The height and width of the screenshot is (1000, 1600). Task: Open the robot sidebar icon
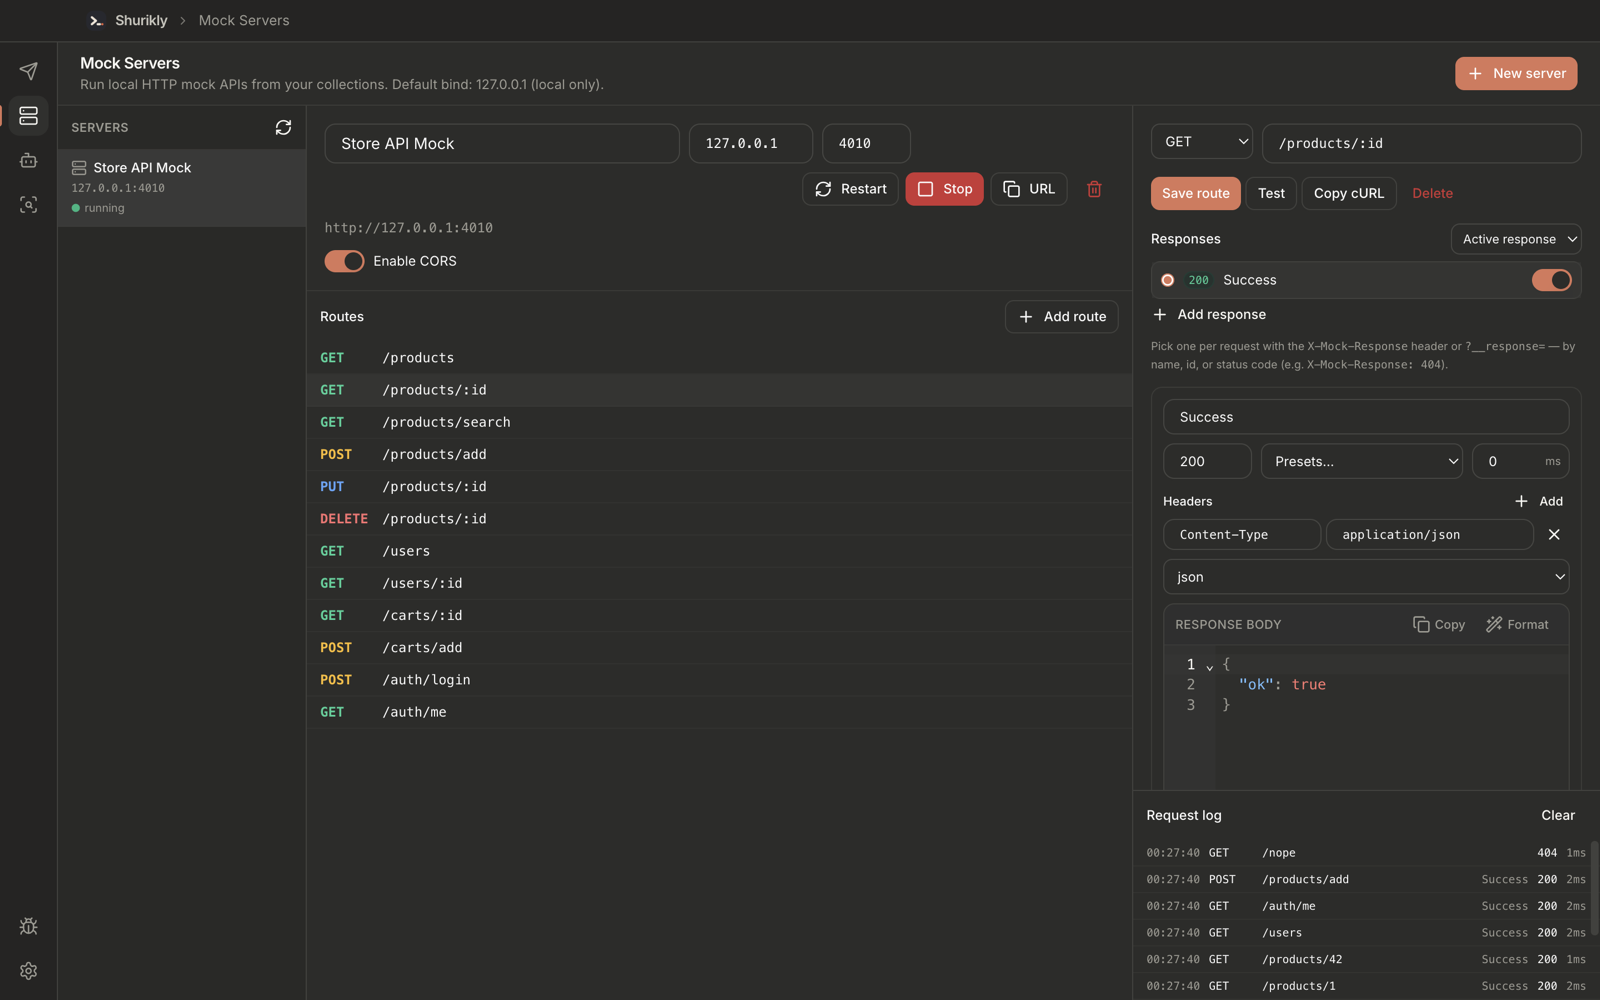[28, 160]
